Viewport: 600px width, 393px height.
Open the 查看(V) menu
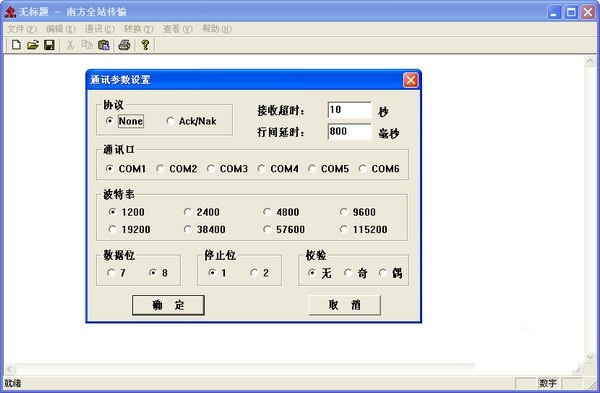coord(178,29)
